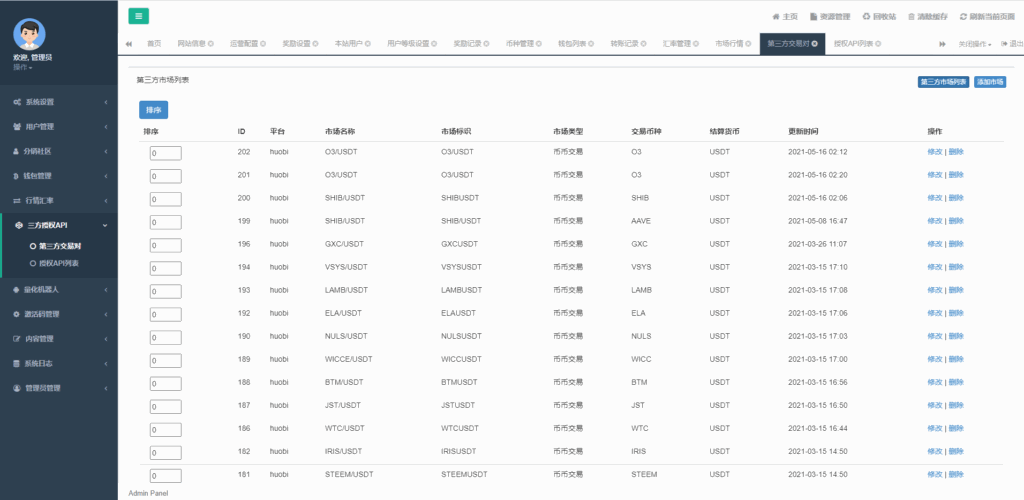Switch to the 奖励记录 tab
This screenshot has height=500, width=1024.
pyautogui.click(x=472, y=44)
